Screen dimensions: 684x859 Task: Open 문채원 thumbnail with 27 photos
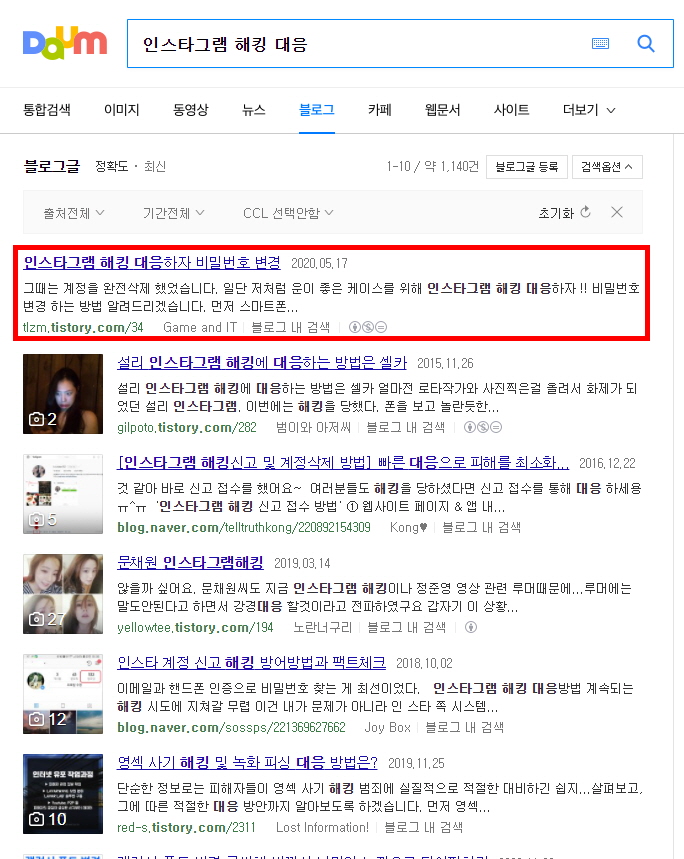pos(63,594)
